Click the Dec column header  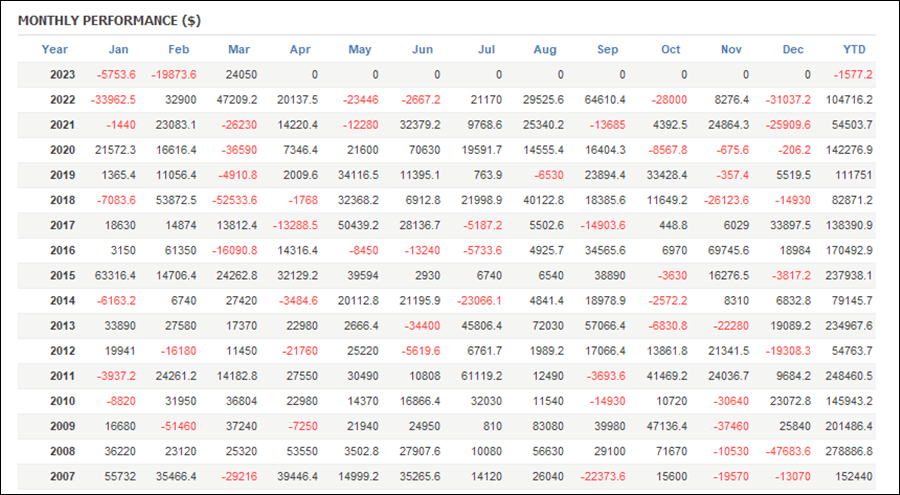(x=793, y=49)
